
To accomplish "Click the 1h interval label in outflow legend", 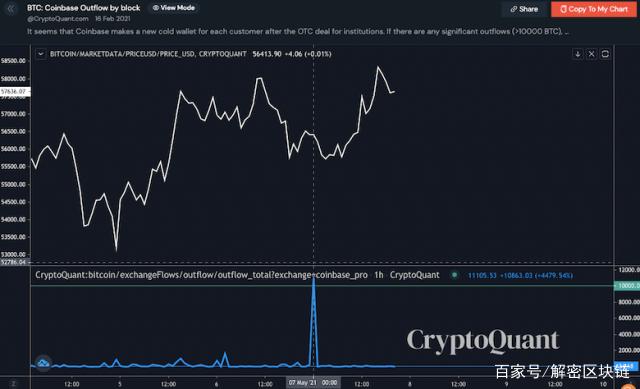I will (x=379, y=275).
